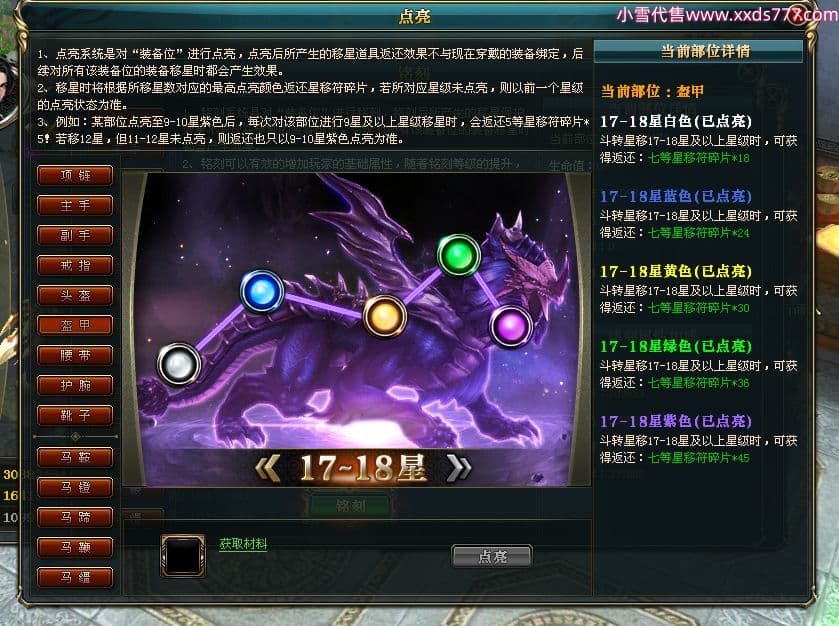Screen dimensions: 839x626
Task: Choose the 腰带 slot button
Action: tap(75, 355)
